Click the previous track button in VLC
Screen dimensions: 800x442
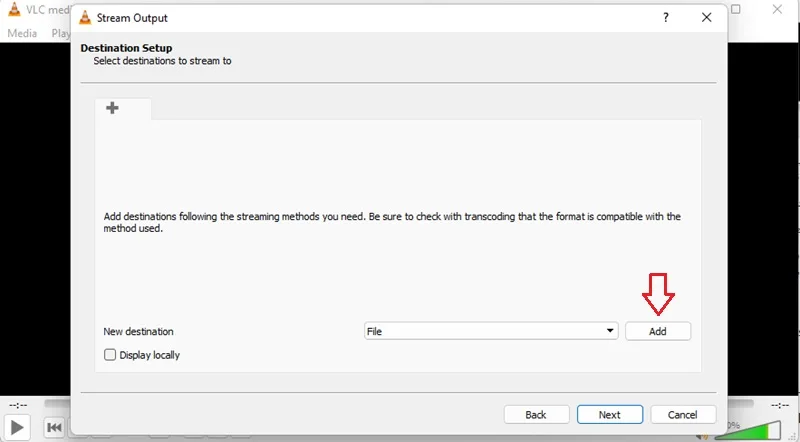point(54,427)
